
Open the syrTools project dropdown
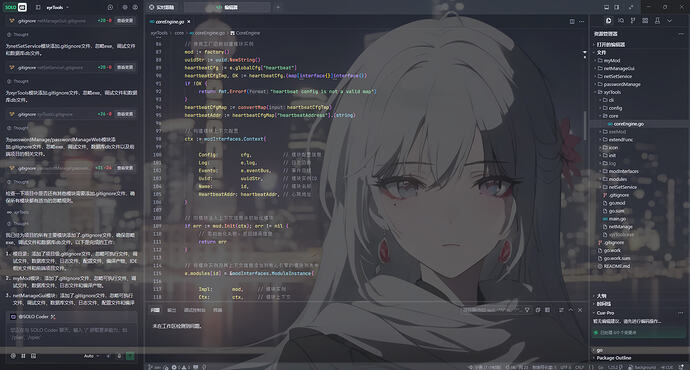[x=57, y=7]
